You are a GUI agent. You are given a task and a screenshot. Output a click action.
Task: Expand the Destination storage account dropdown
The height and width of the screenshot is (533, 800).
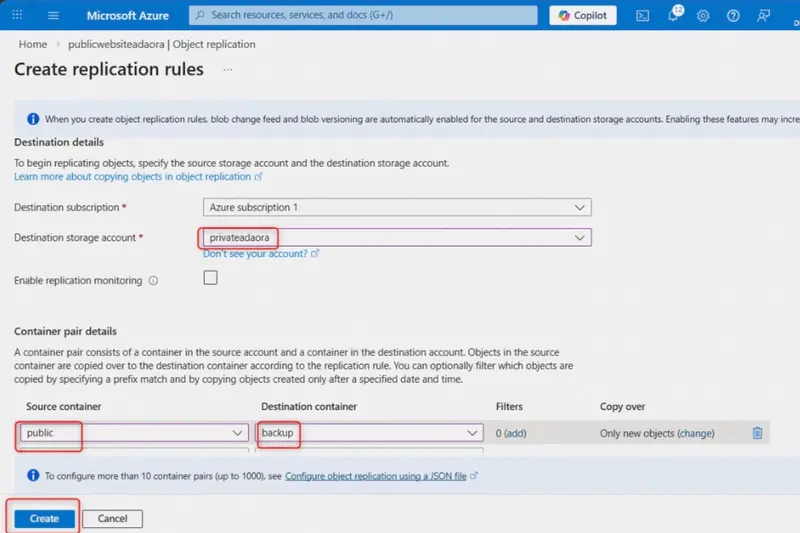tap(397, 237)
